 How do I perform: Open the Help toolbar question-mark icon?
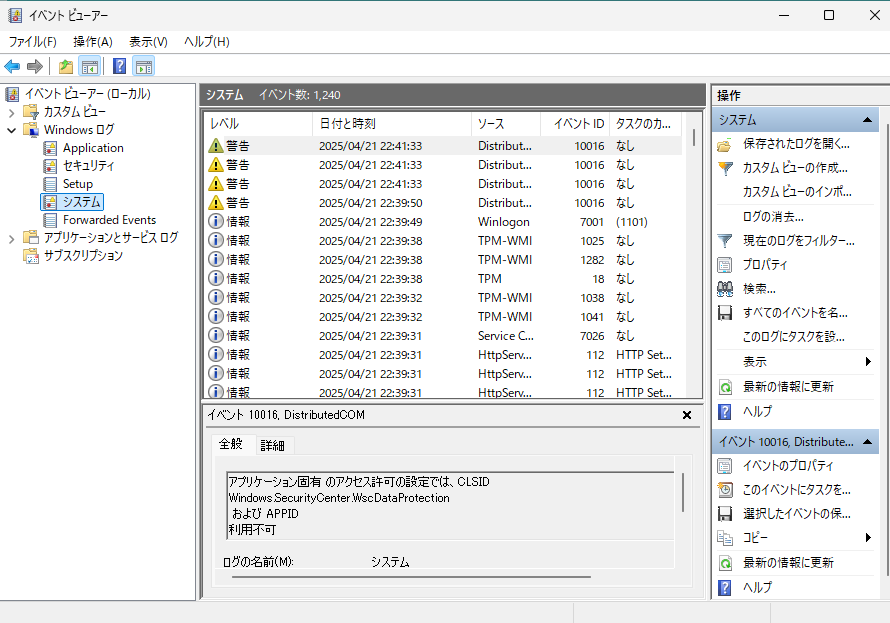click(x=119, y=66)
